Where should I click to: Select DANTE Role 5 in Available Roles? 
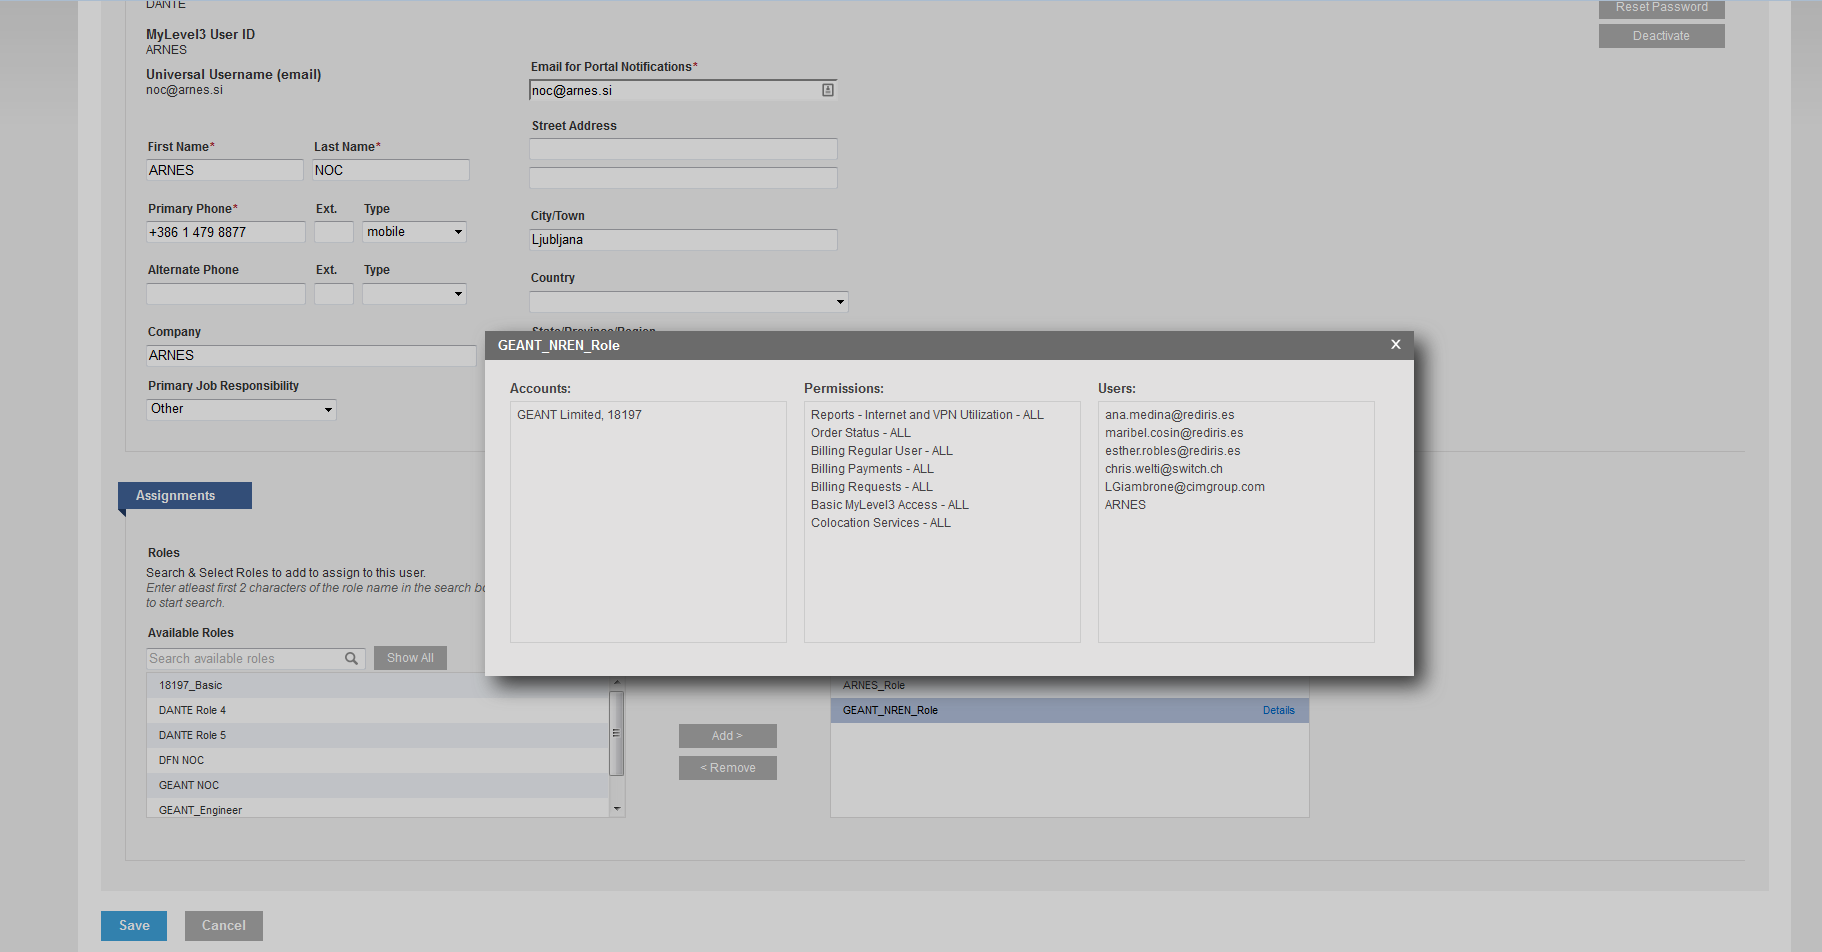coord(378,735)
